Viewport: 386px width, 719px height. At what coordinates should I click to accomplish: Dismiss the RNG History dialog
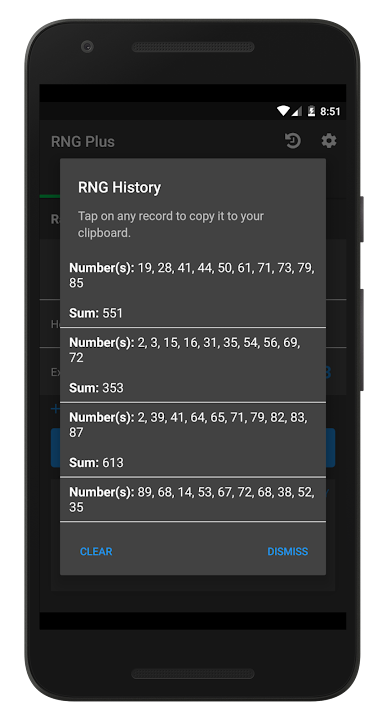coord(287,552)
